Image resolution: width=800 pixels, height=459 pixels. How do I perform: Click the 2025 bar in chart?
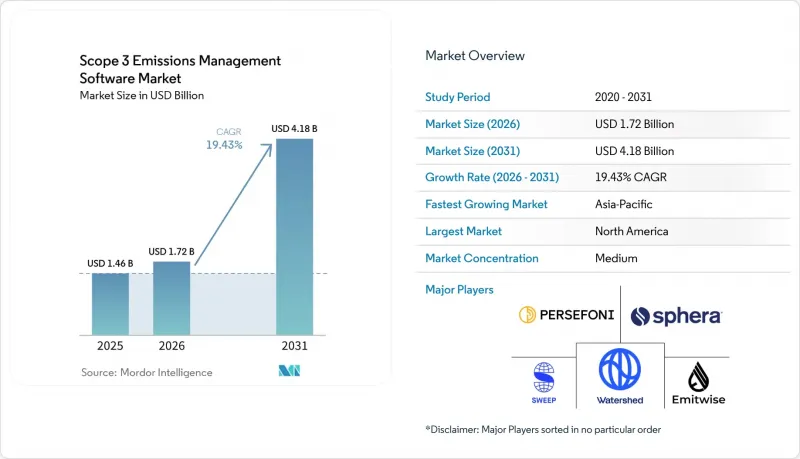pos(110,304)
